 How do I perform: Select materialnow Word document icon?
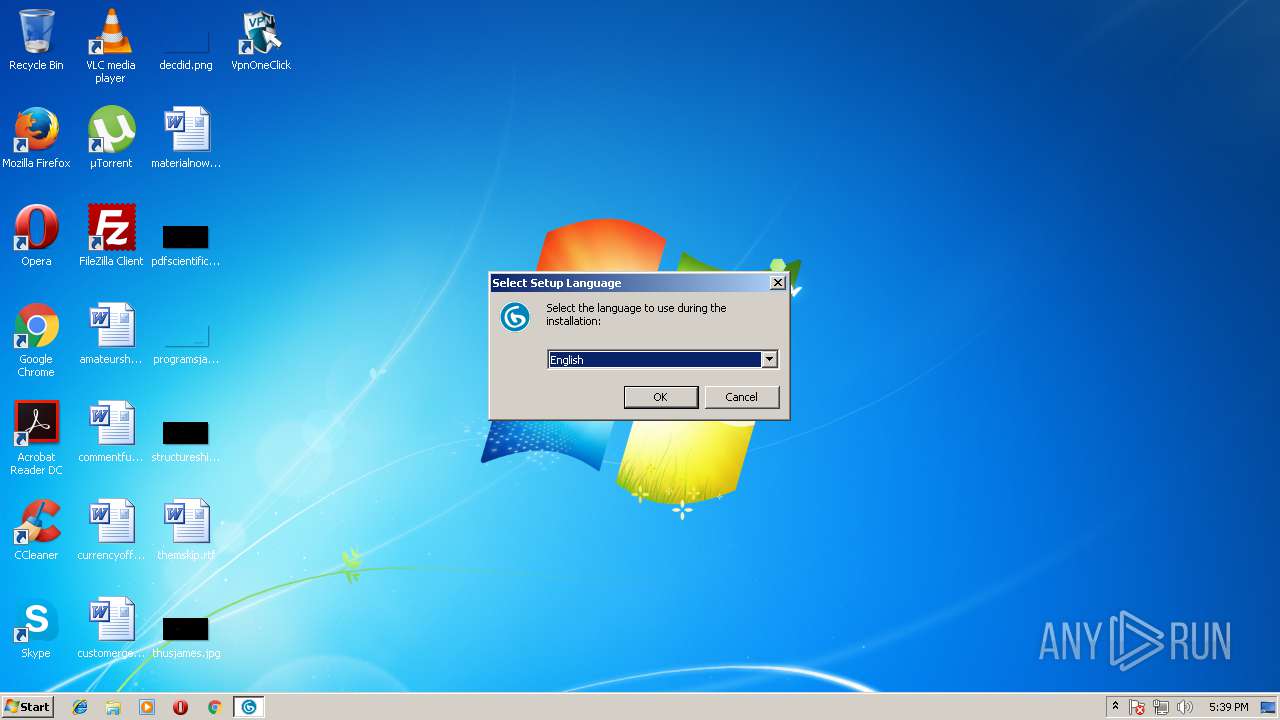point(185,138)
